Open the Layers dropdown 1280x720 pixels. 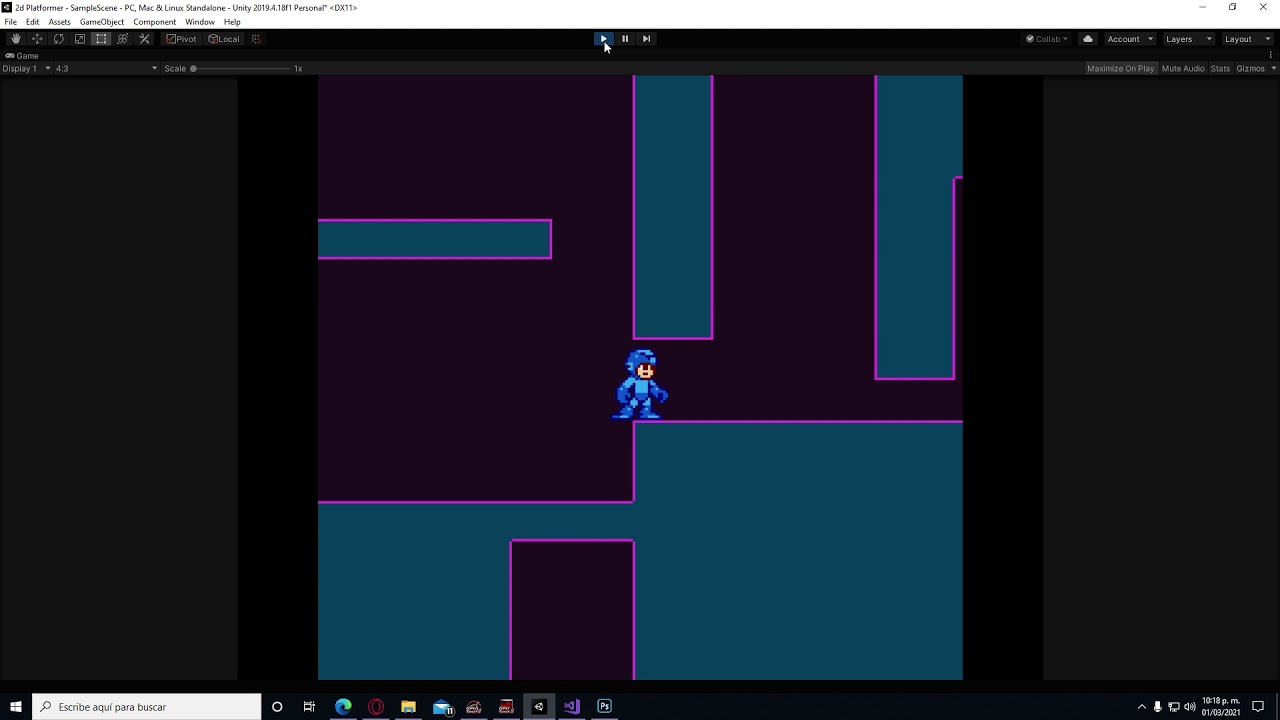pos(1188,39)
